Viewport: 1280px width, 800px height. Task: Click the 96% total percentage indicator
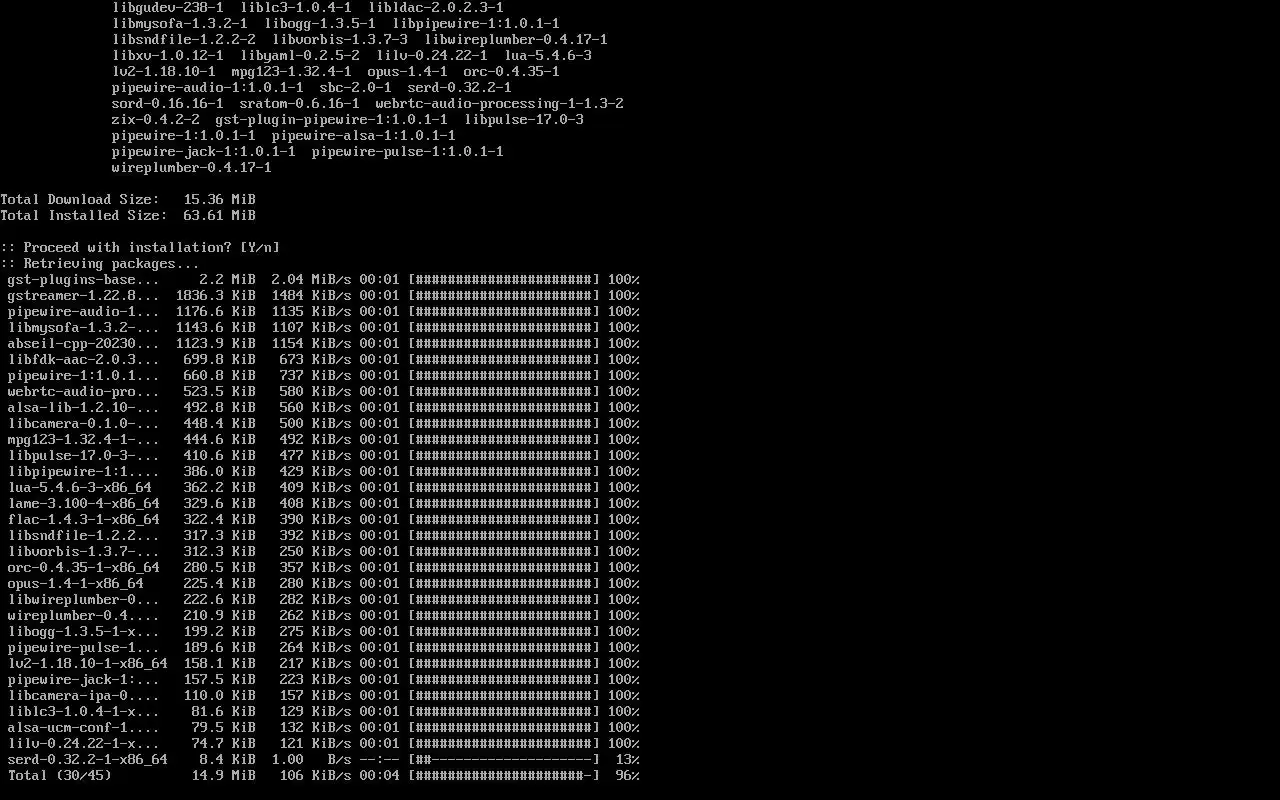(x=624, y=776)
